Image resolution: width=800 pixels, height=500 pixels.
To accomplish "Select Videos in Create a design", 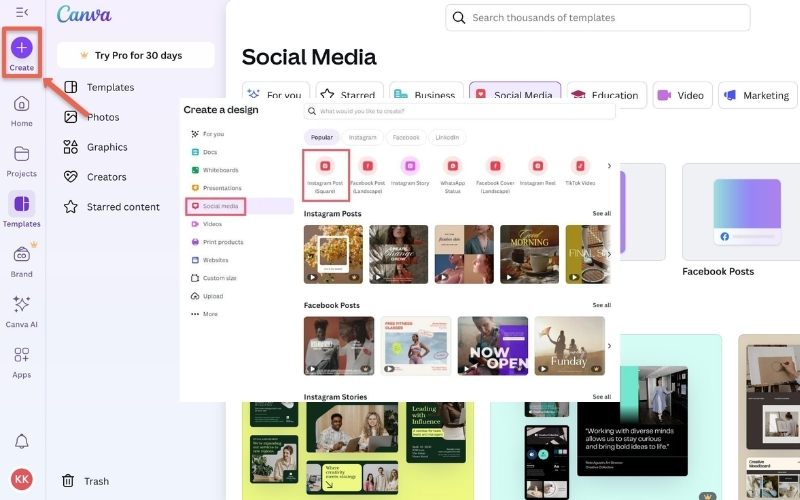I will click(x=207, y=224).
